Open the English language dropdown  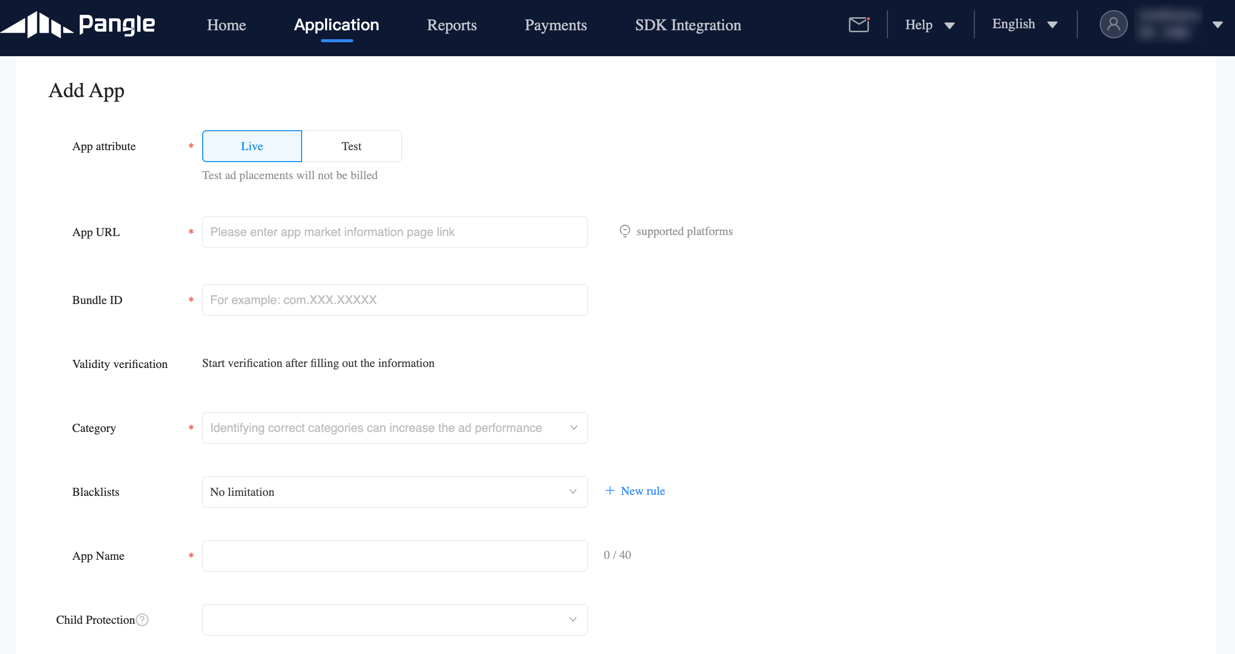1023,24
